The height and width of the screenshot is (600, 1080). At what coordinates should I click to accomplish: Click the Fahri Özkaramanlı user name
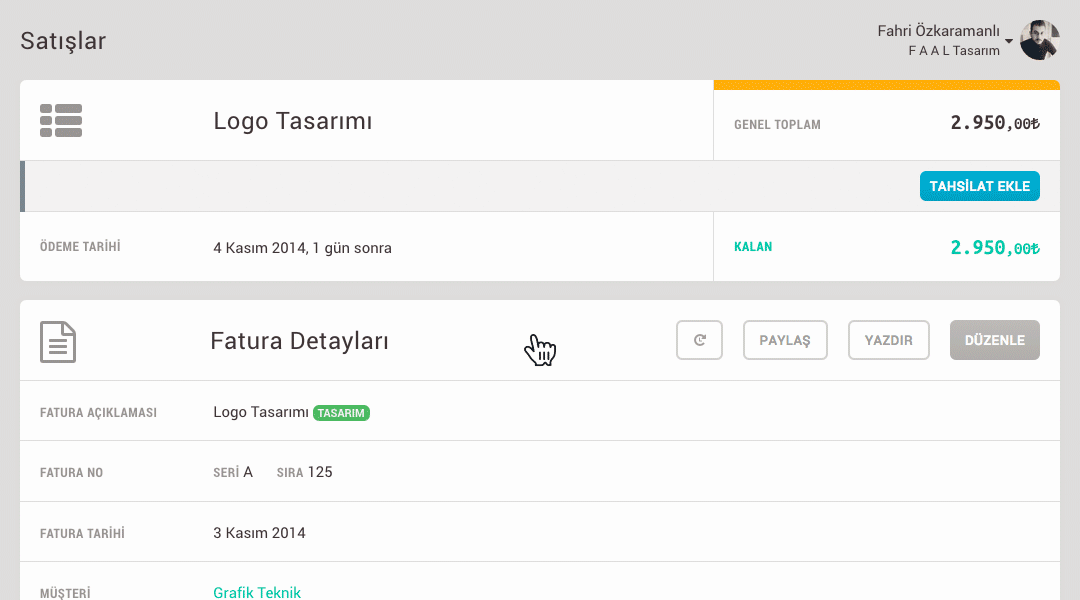938,31
